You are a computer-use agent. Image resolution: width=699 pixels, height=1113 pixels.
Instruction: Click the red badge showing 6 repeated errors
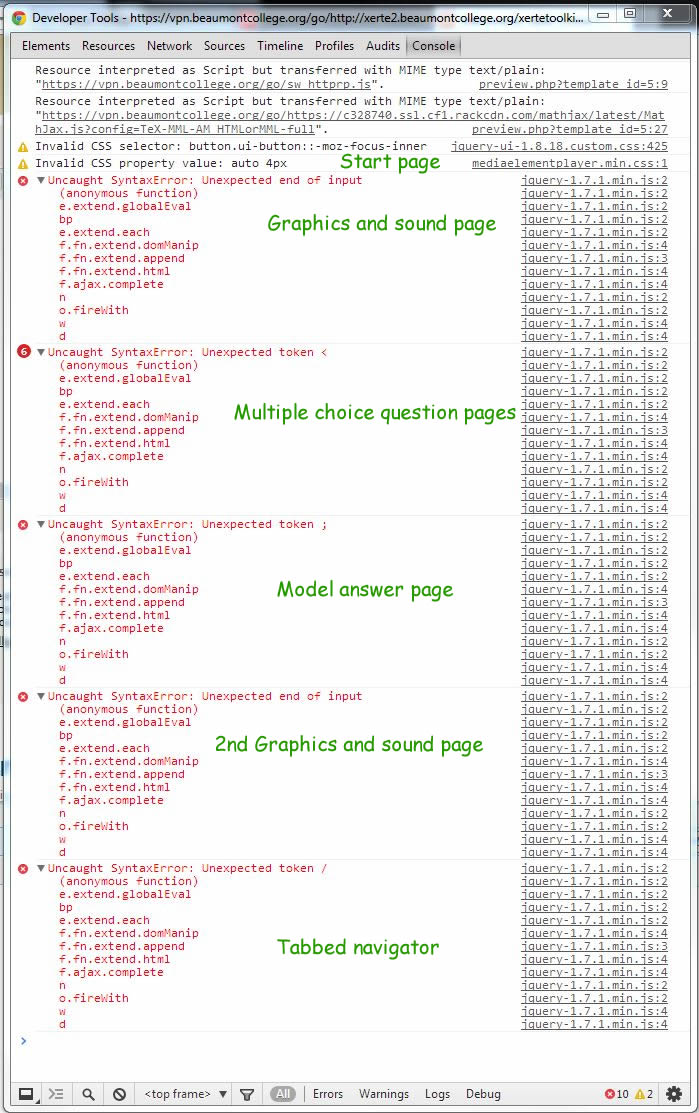point(23,351)
